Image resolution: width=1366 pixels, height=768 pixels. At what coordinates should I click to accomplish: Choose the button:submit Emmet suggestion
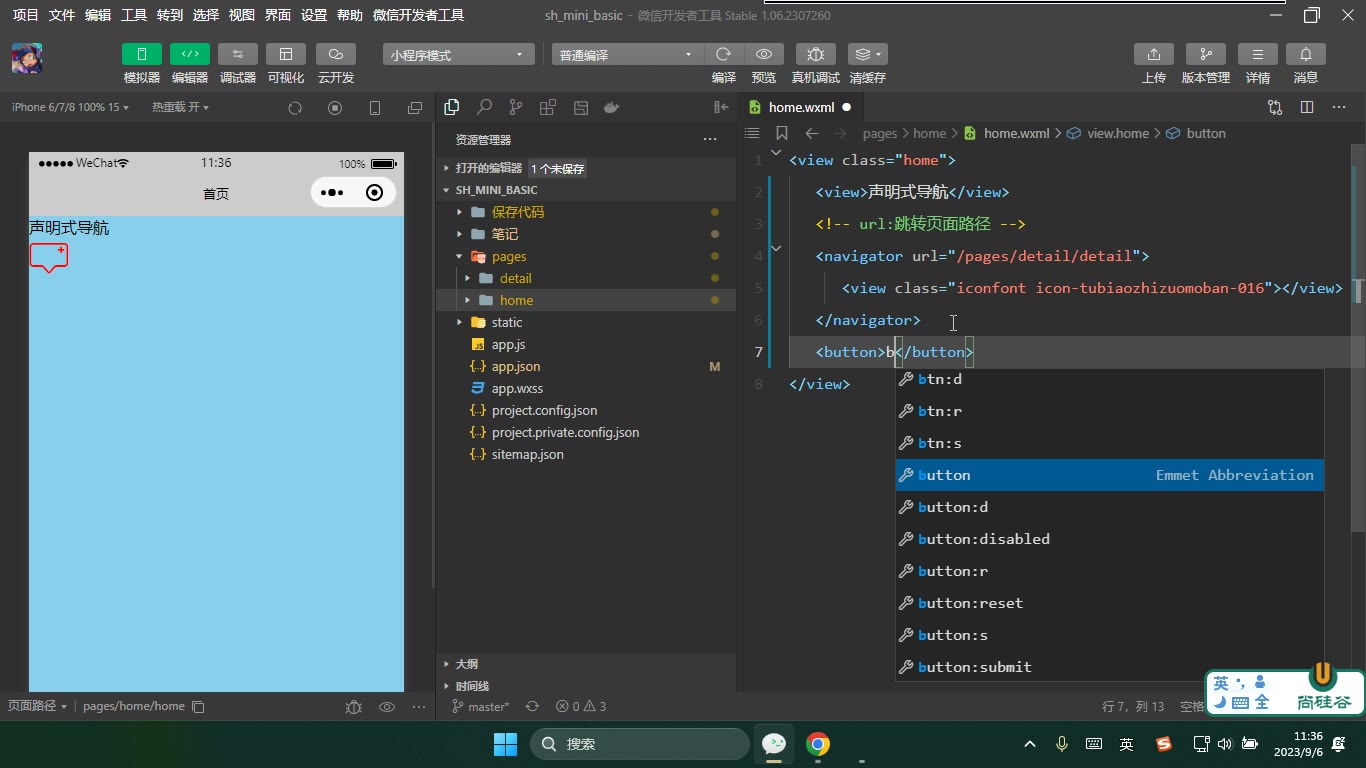tap(1110, 667)
